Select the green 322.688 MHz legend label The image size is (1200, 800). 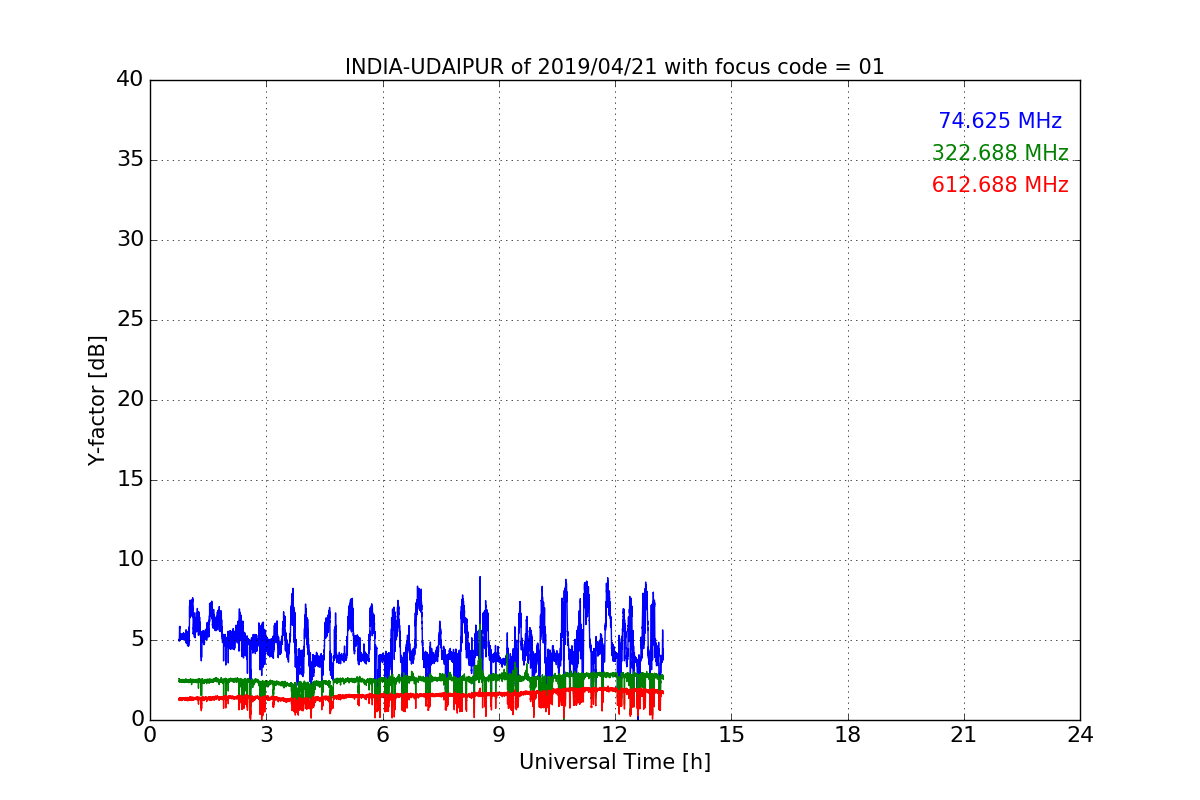click(x=1000, y=153)
